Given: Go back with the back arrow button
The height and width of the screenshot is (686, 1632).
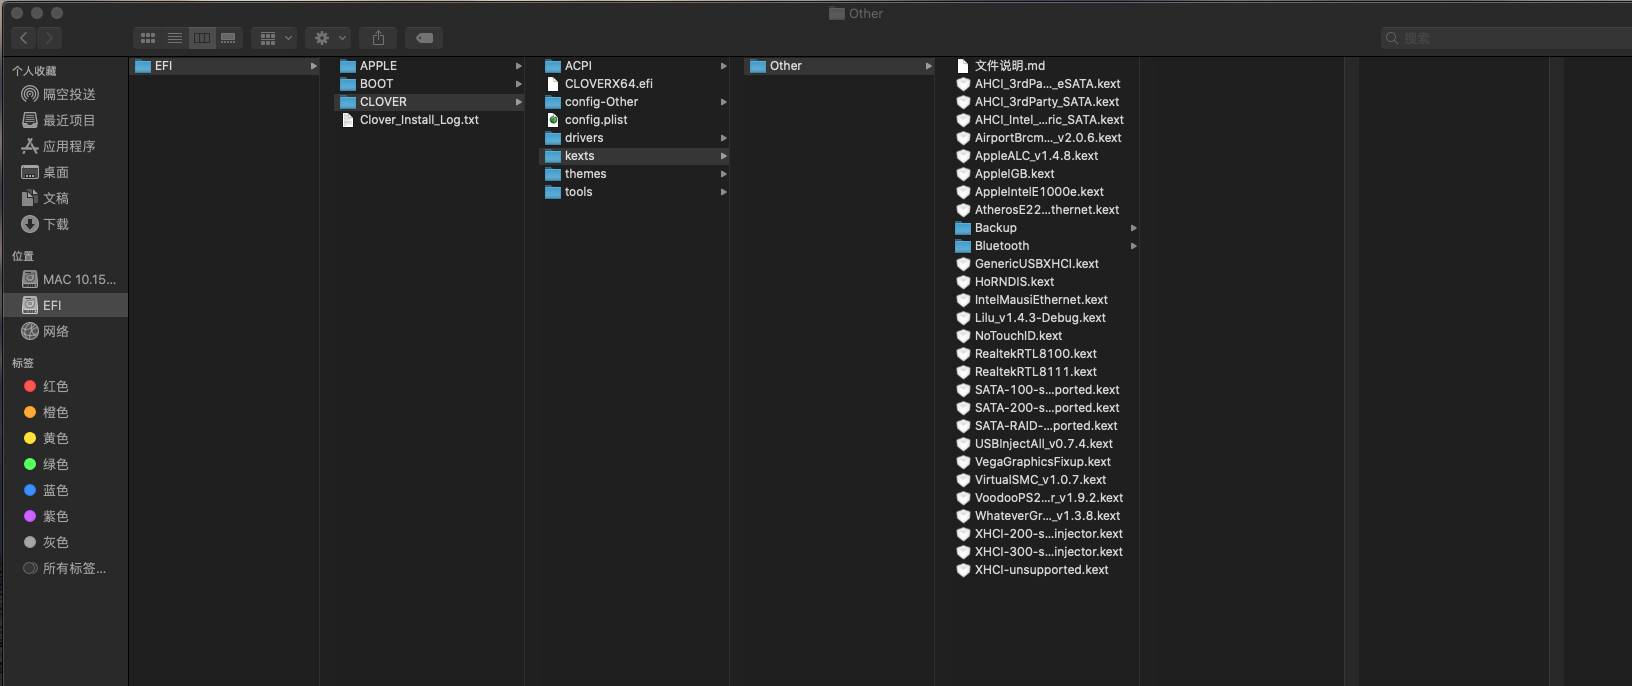Looking at the screenshot, I should tap(24, 38).
